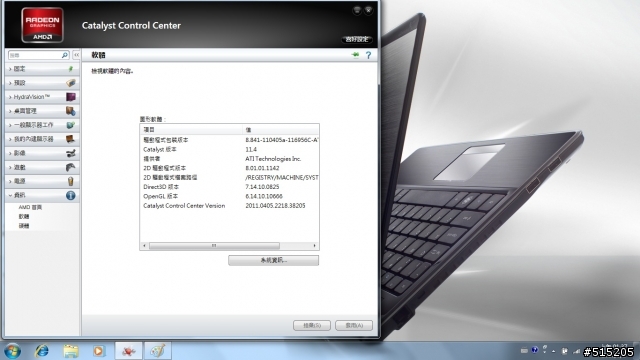This screenshot has height=360, width=640.
Task: Click the 項目 column header
Action: tap(191, 129)
